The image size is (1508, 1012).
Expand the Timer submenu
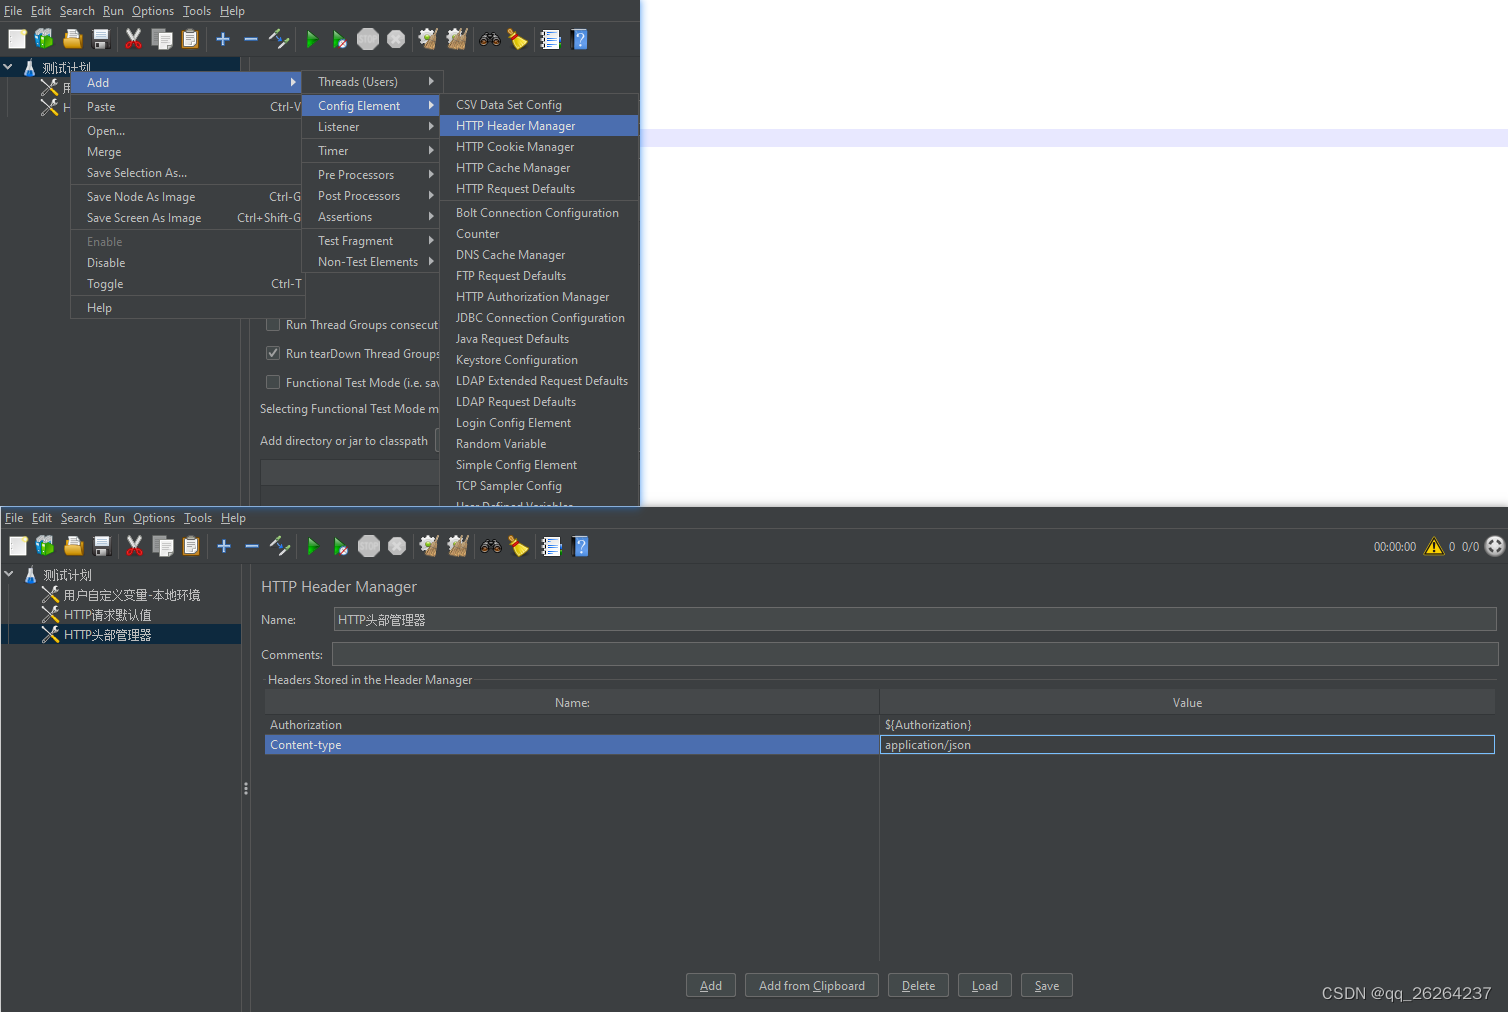[372, 151]
